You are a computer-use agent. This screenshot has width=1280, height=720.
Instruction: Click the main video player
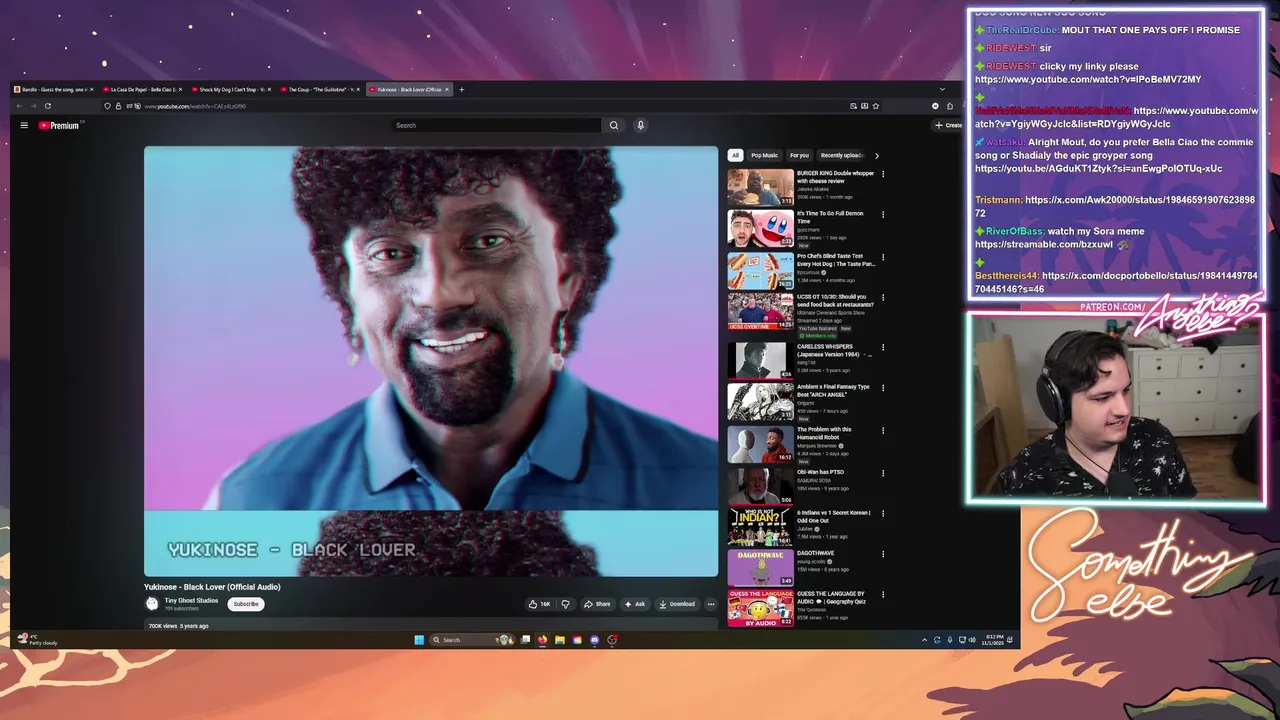coord(431,362)
